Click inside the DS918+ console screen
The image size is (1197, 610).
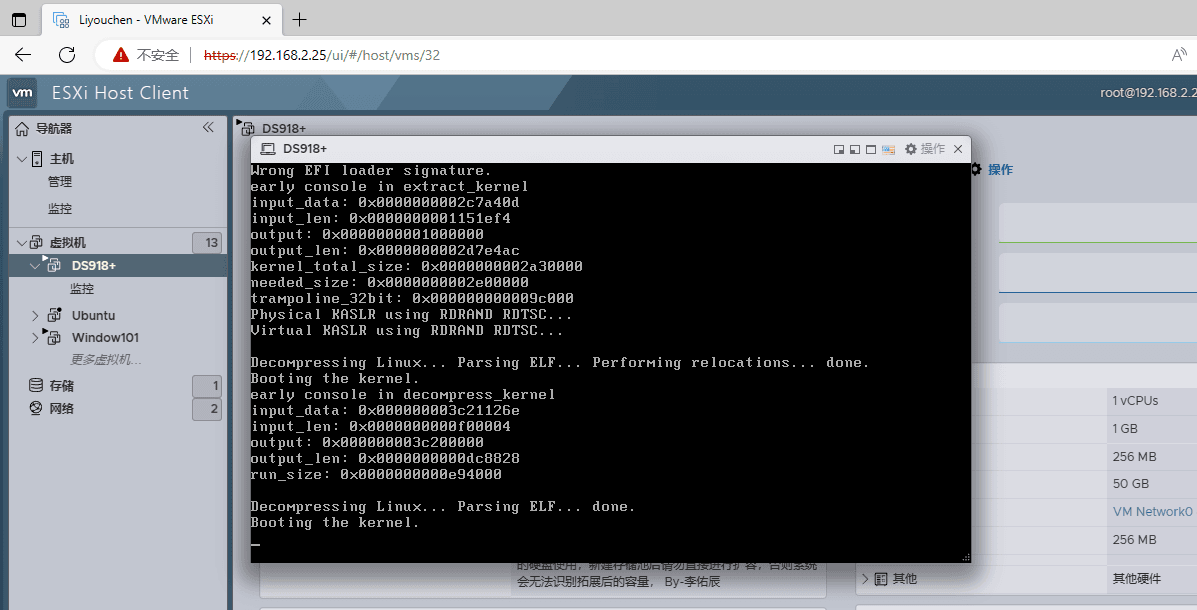(611, 363)
